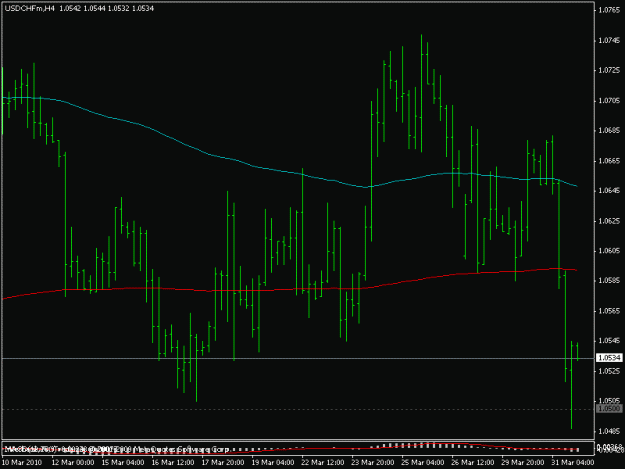Viewport: 625px width, 469px height.
Task: Click the 1.0665 price axis label
Action: pos(609,161)
